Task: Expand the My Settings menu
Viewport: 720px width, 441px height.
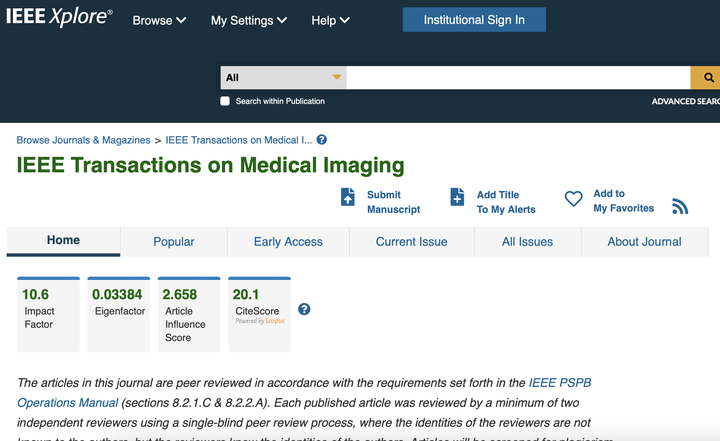Action: click(248, 20)
